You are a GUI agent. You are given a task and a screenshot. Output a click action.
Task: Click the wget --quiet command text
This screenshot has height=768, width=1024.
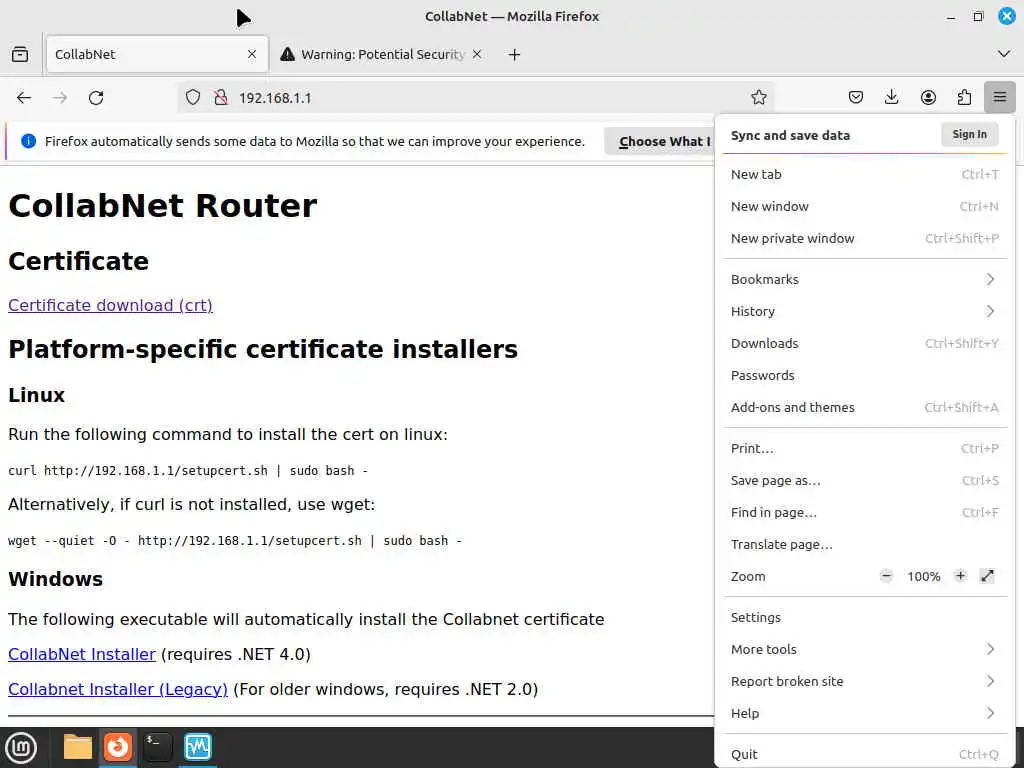[x=235, y=541]
